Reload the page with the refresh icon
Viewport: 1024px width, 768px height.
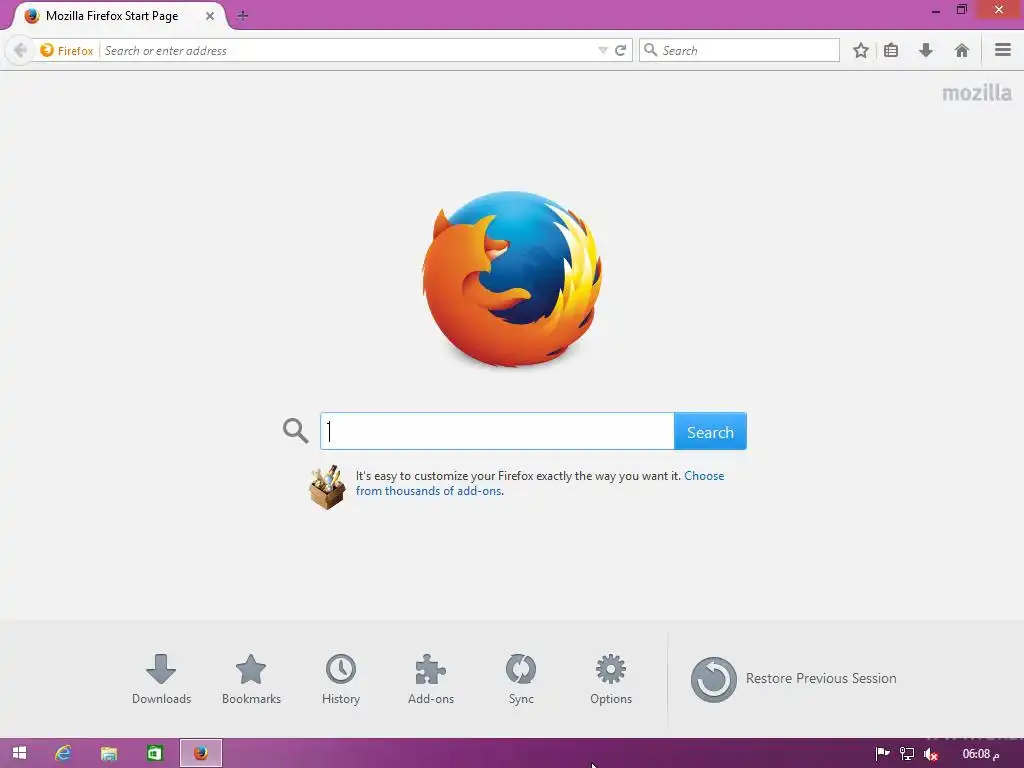(620, 50)
